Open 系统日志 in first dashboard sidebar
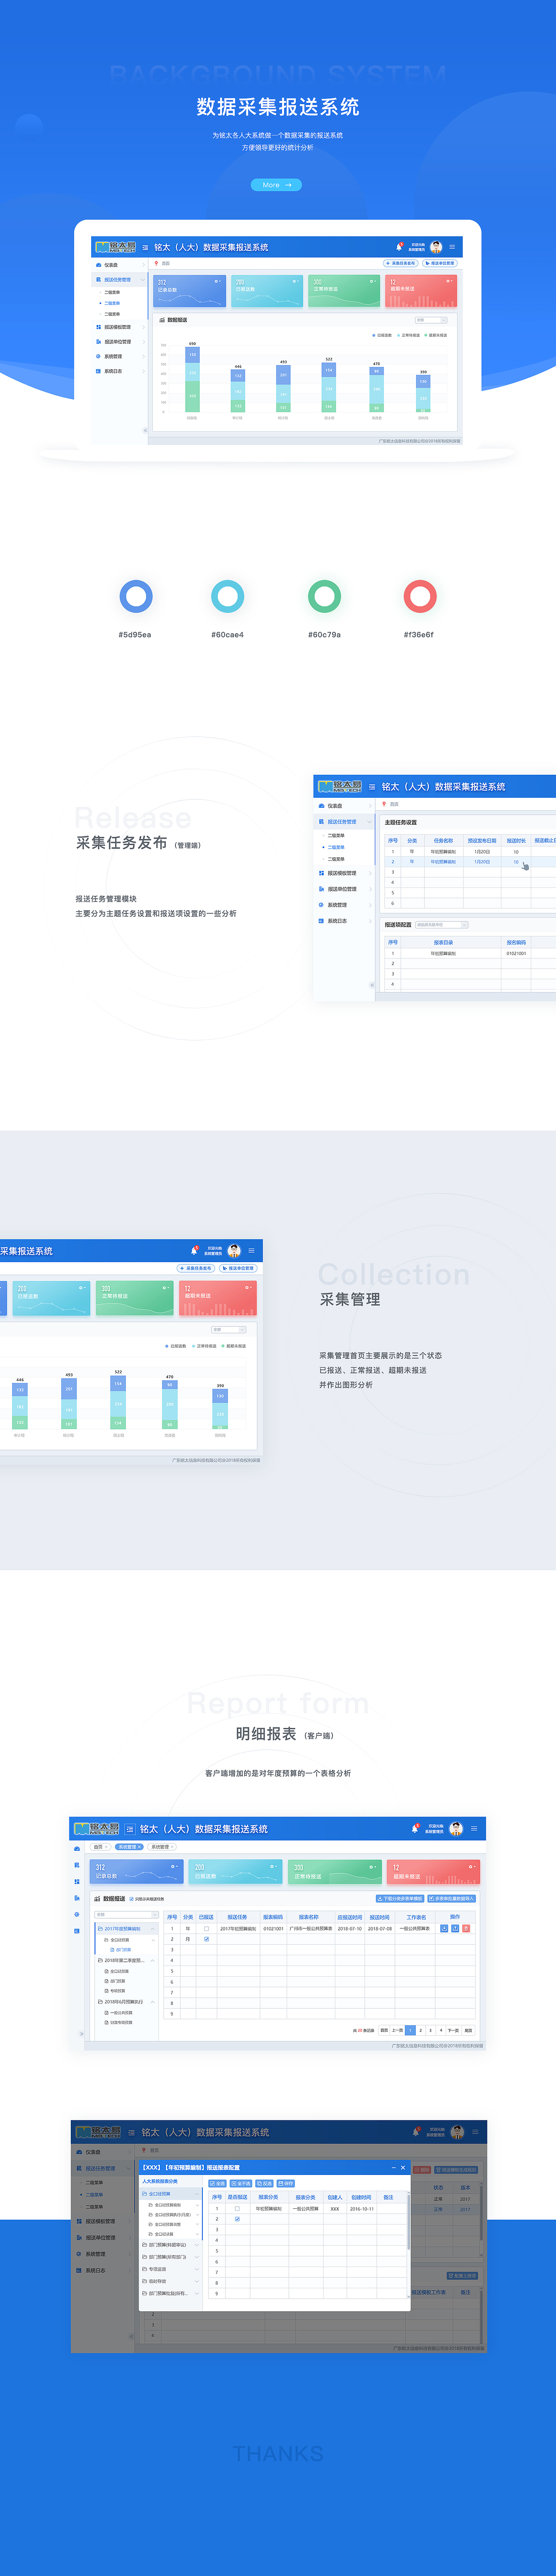Viewport: 556px width, 2576px height. [119, 371]
